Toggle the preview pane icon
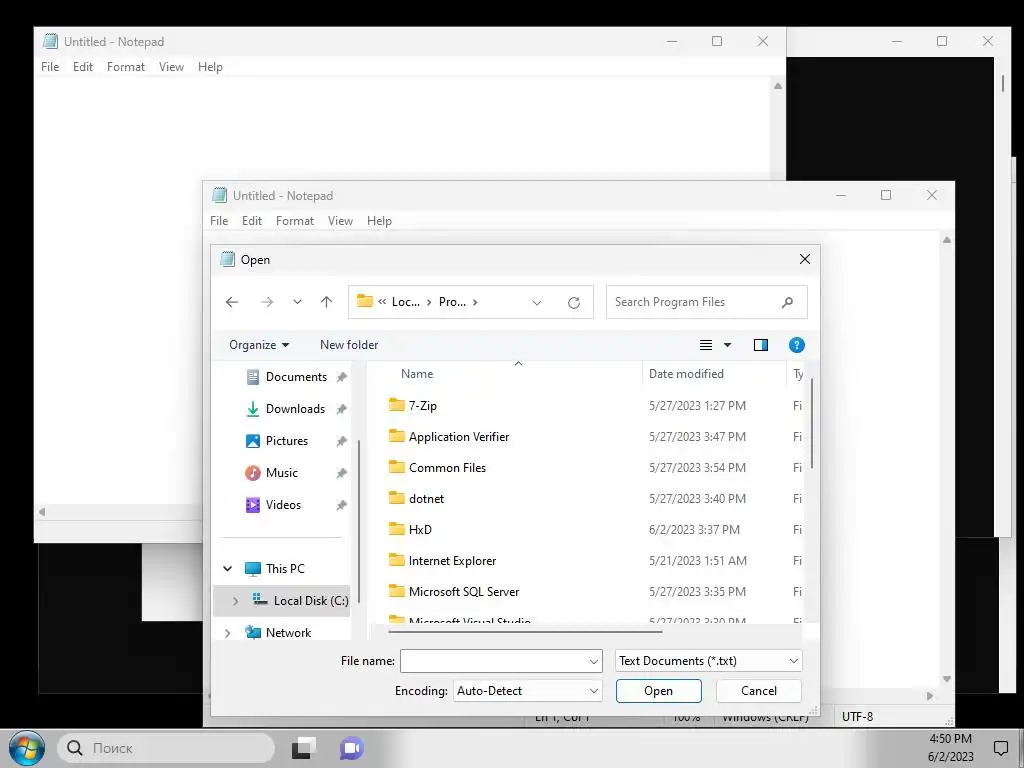 coord(761,345)
